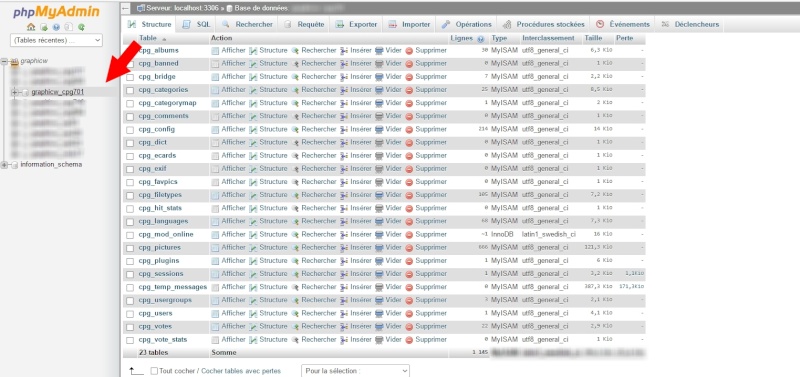
Task: Click the help icon beside Lignes header
Action: tap(480, 39)
